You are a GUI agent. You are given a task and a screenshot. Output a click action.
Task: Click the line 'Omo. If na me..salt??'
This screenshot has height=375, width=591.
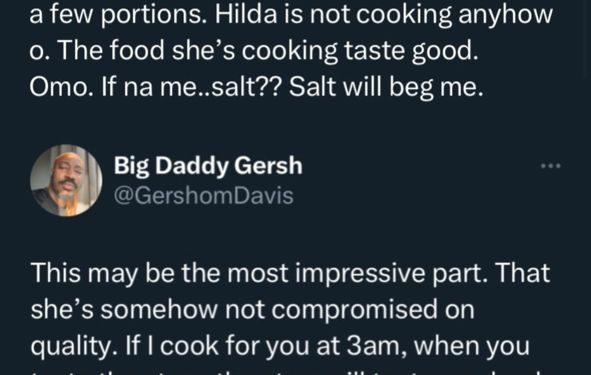coord(156,87)
